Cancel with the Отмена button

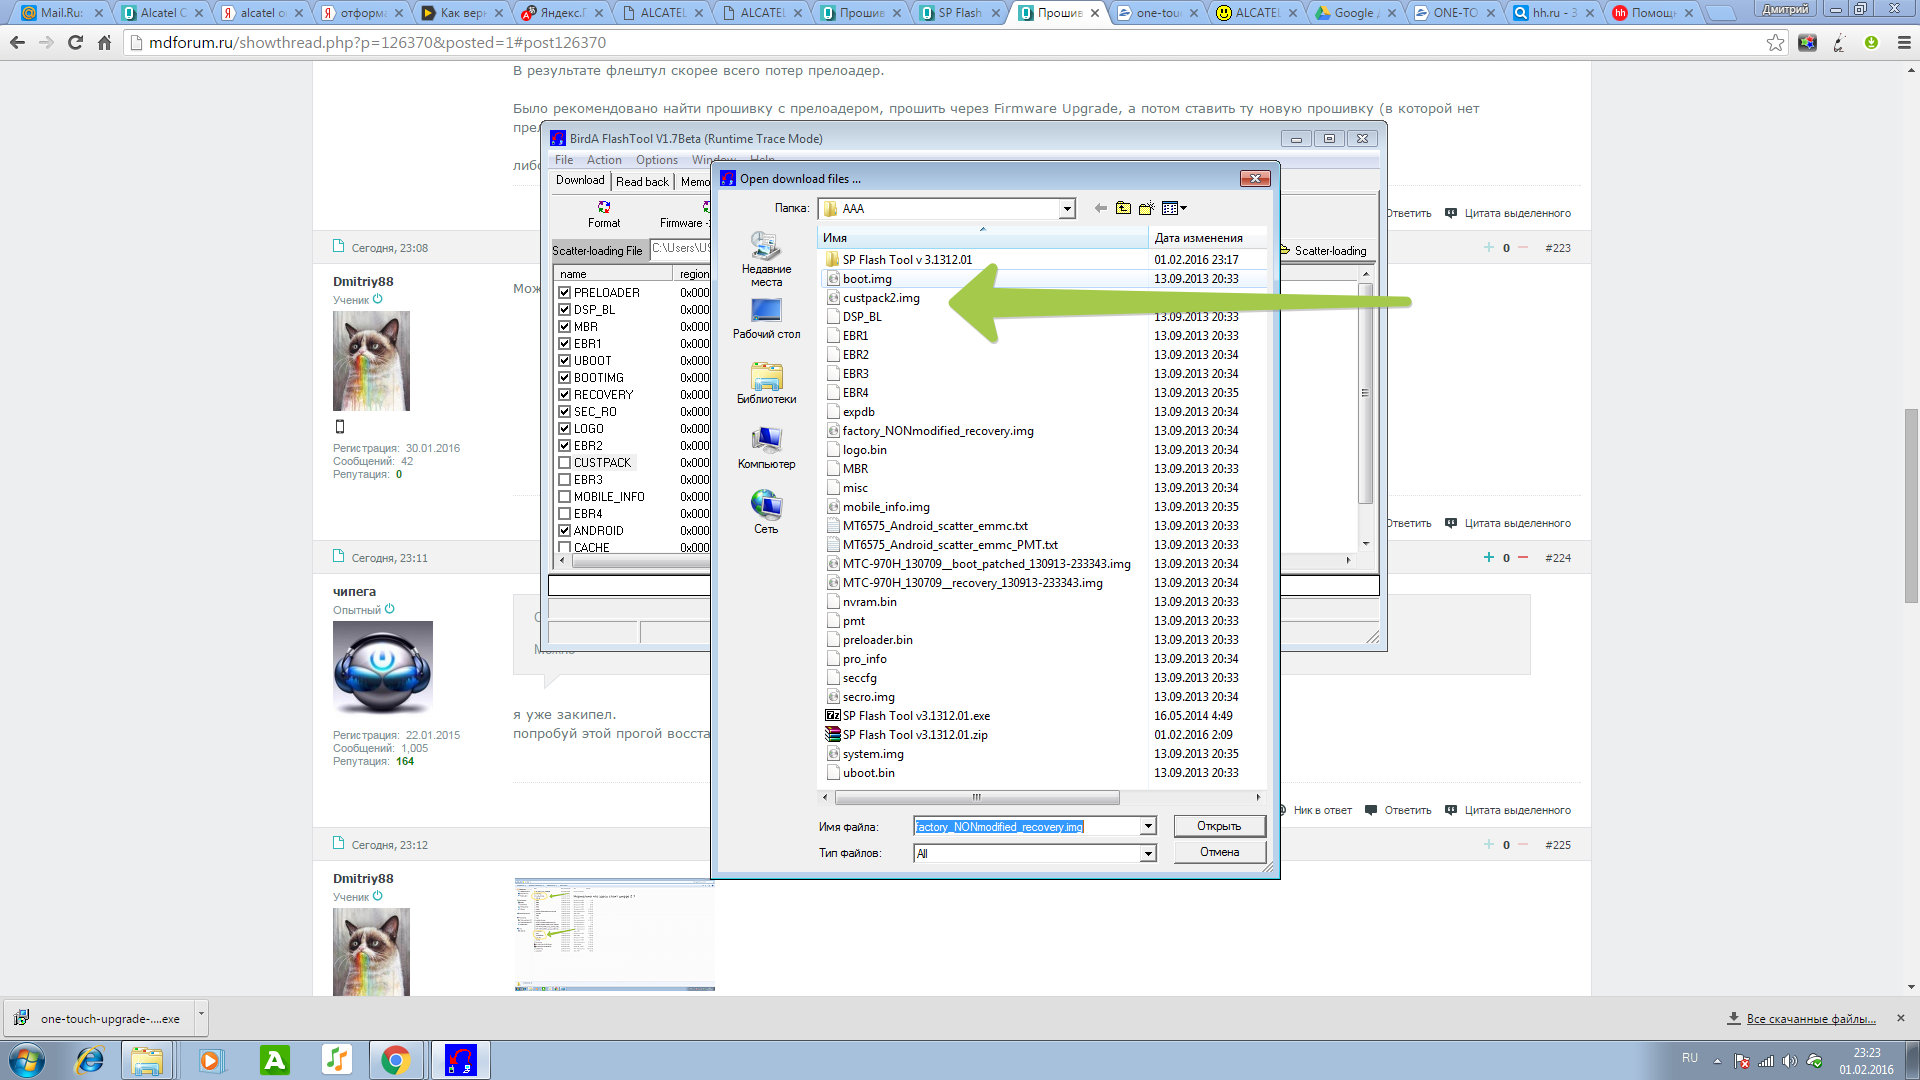tap(1219, 852)
